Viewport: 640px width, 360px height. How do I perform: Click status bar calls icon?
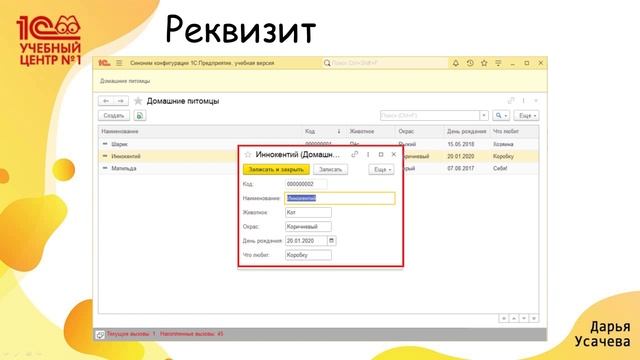click(x=100, y=335)
